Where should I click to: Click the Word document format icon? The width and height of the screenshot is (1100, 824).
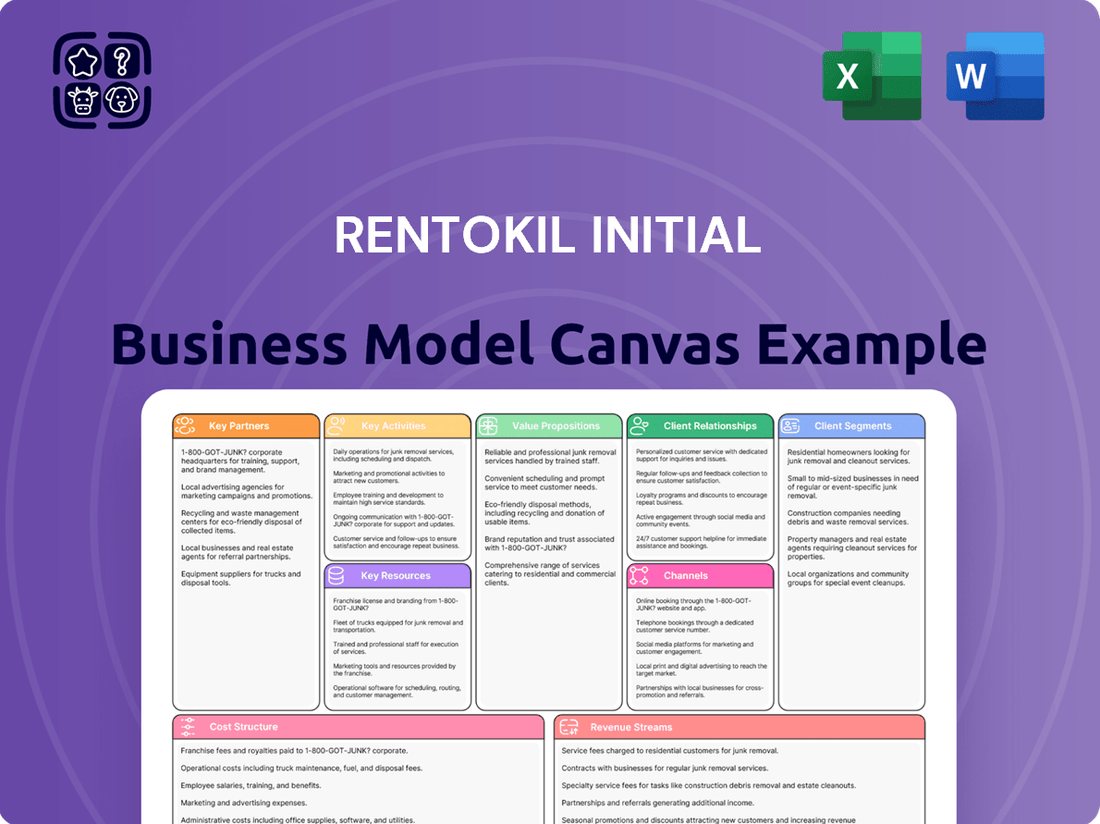pos(995,76)
